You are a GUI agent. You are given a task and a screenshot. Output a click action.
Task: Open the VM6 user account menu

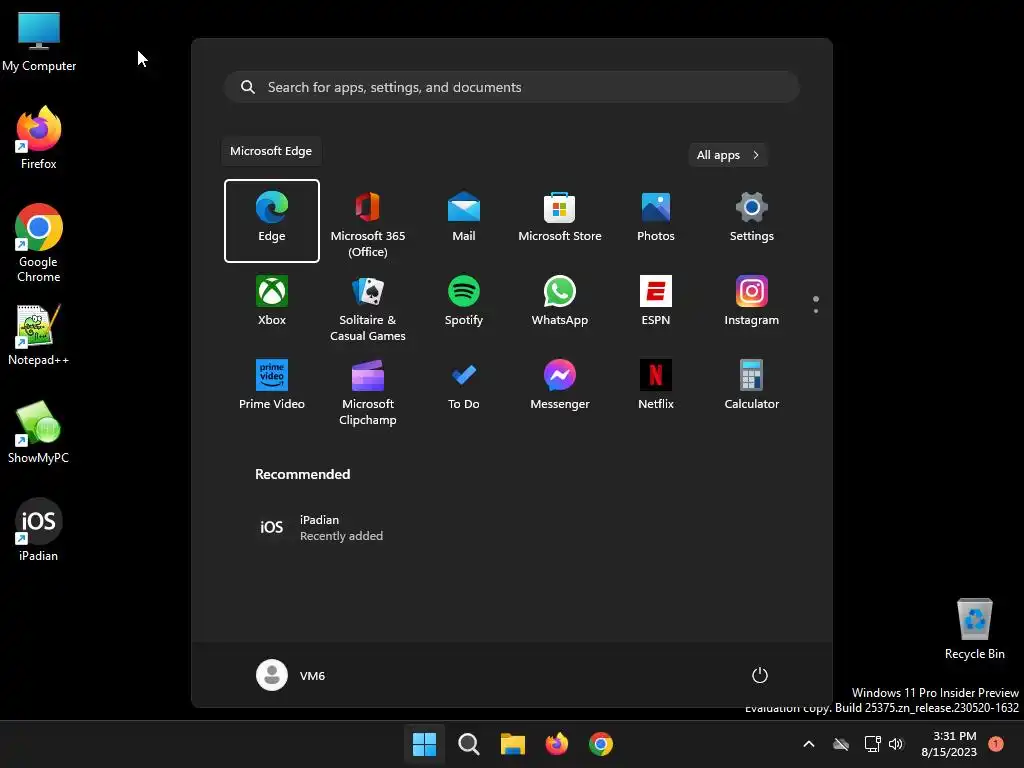point(291,675)
